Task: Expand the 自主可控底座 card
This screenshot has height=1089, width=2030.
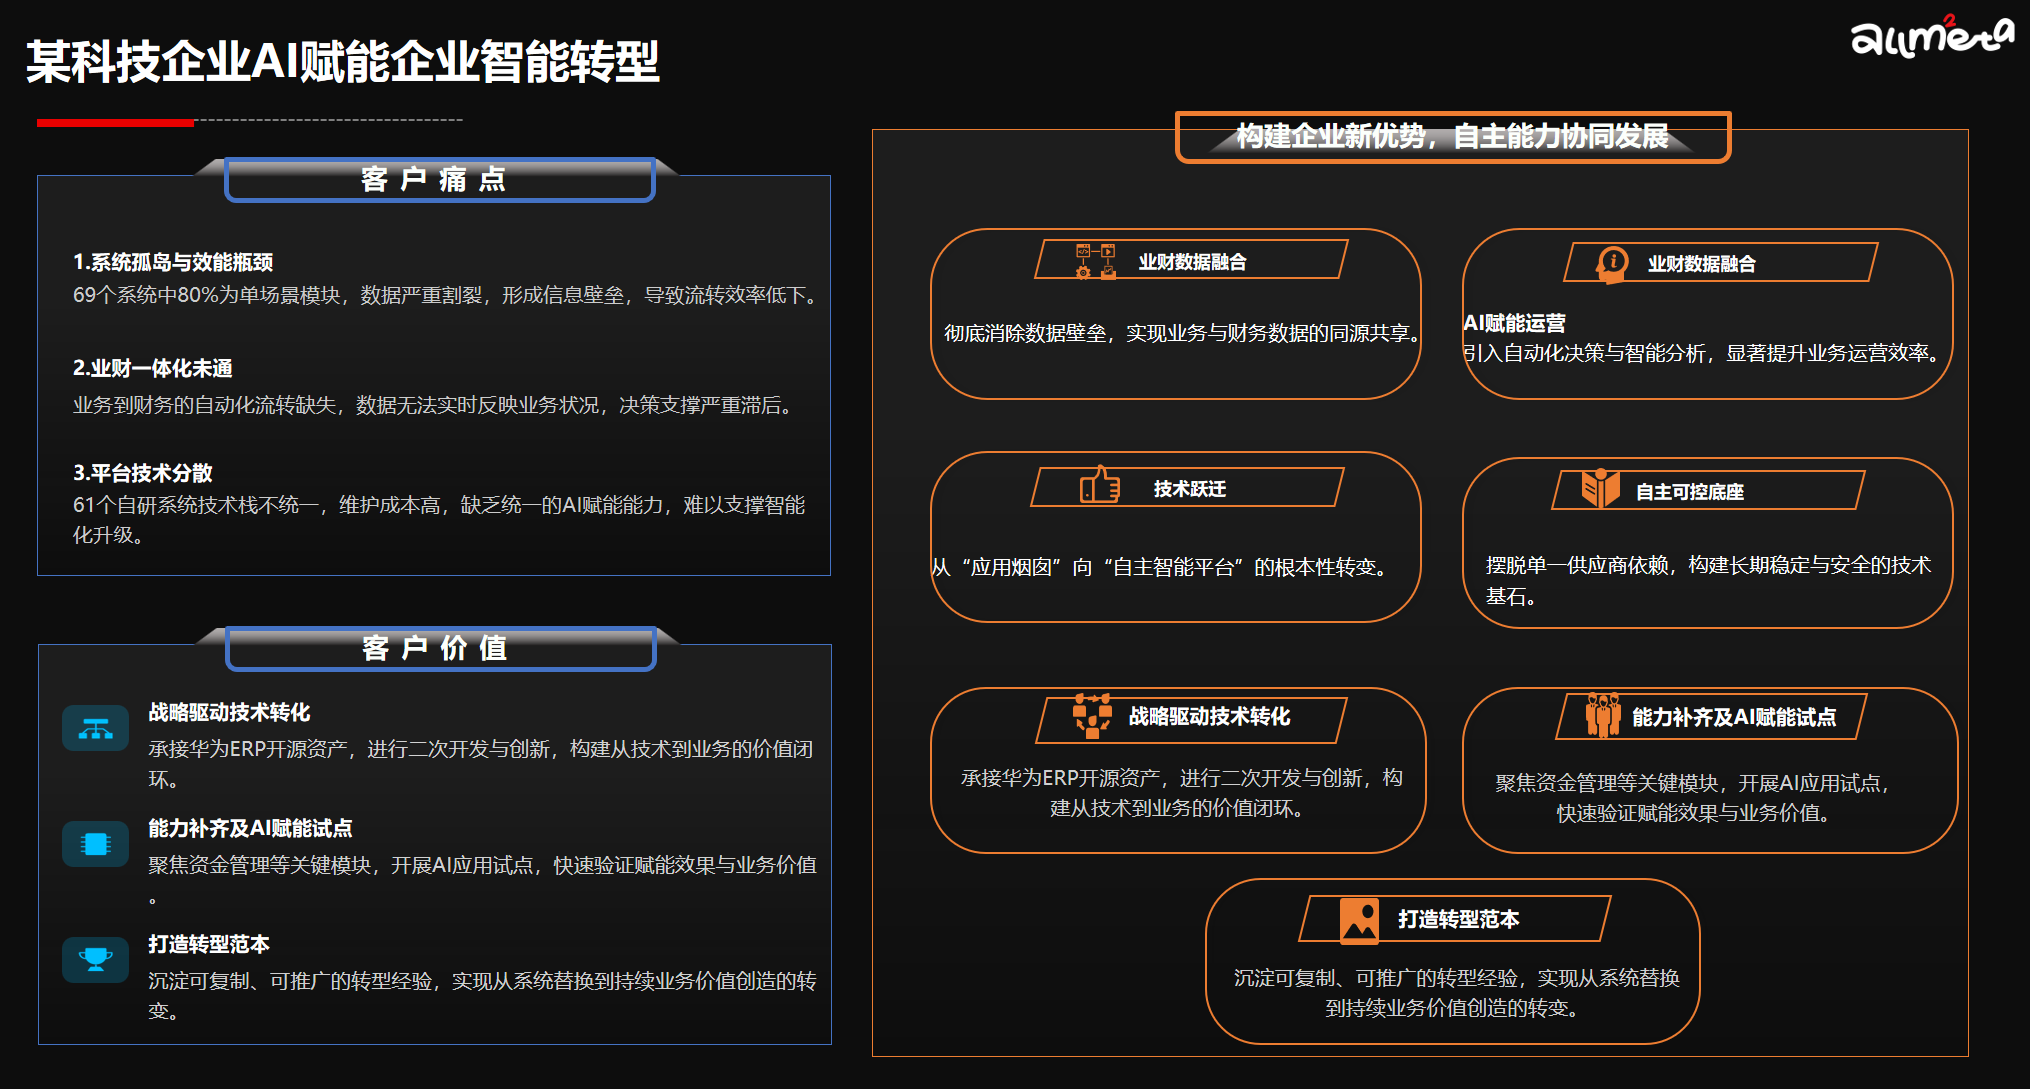Action: point(1710,540)
